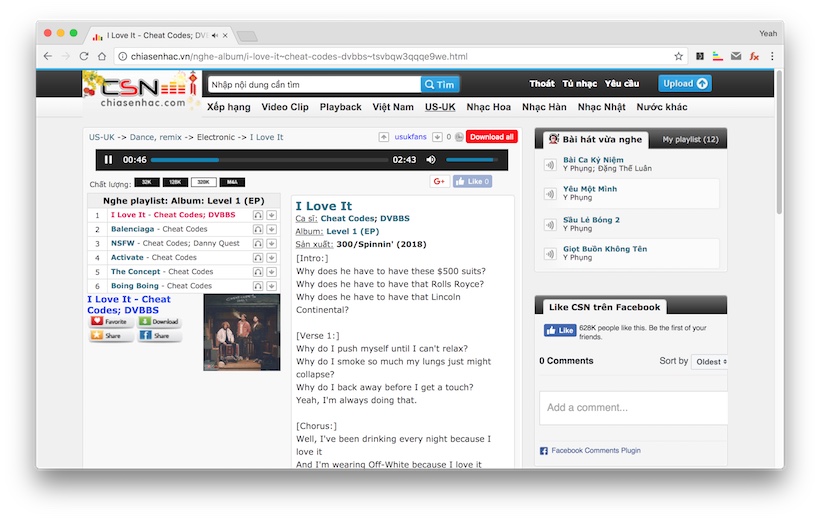Click the Thoát logout link
The image size is (820, 520).
click(x=541, y=84)
